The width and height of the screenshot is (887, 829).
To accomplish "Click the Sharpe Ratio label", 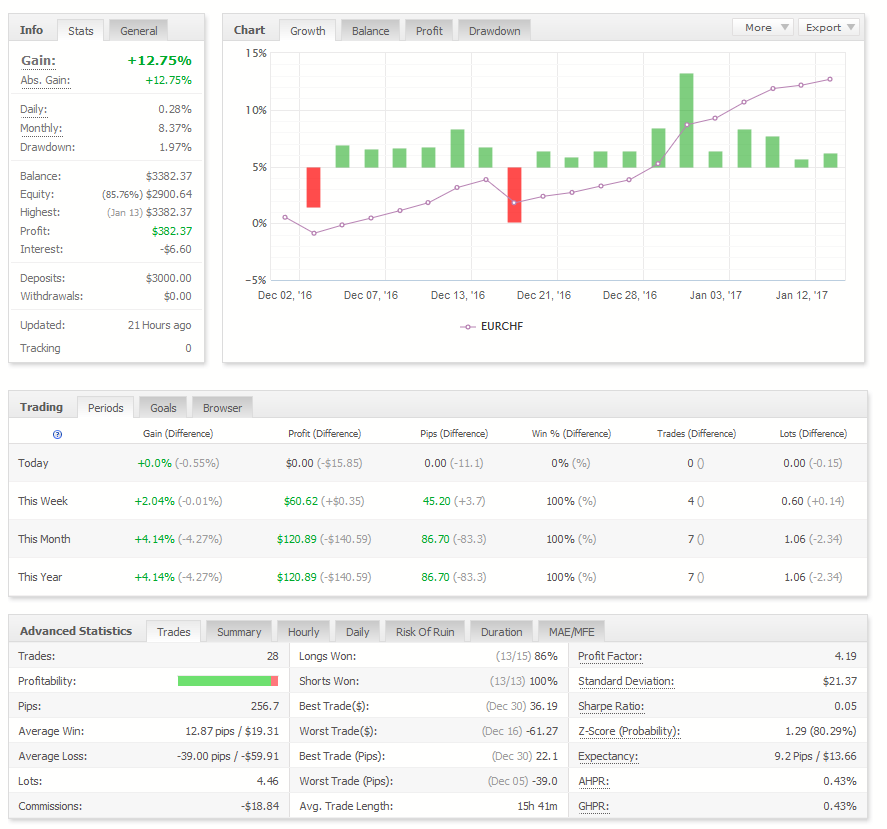I will (611, 706).
